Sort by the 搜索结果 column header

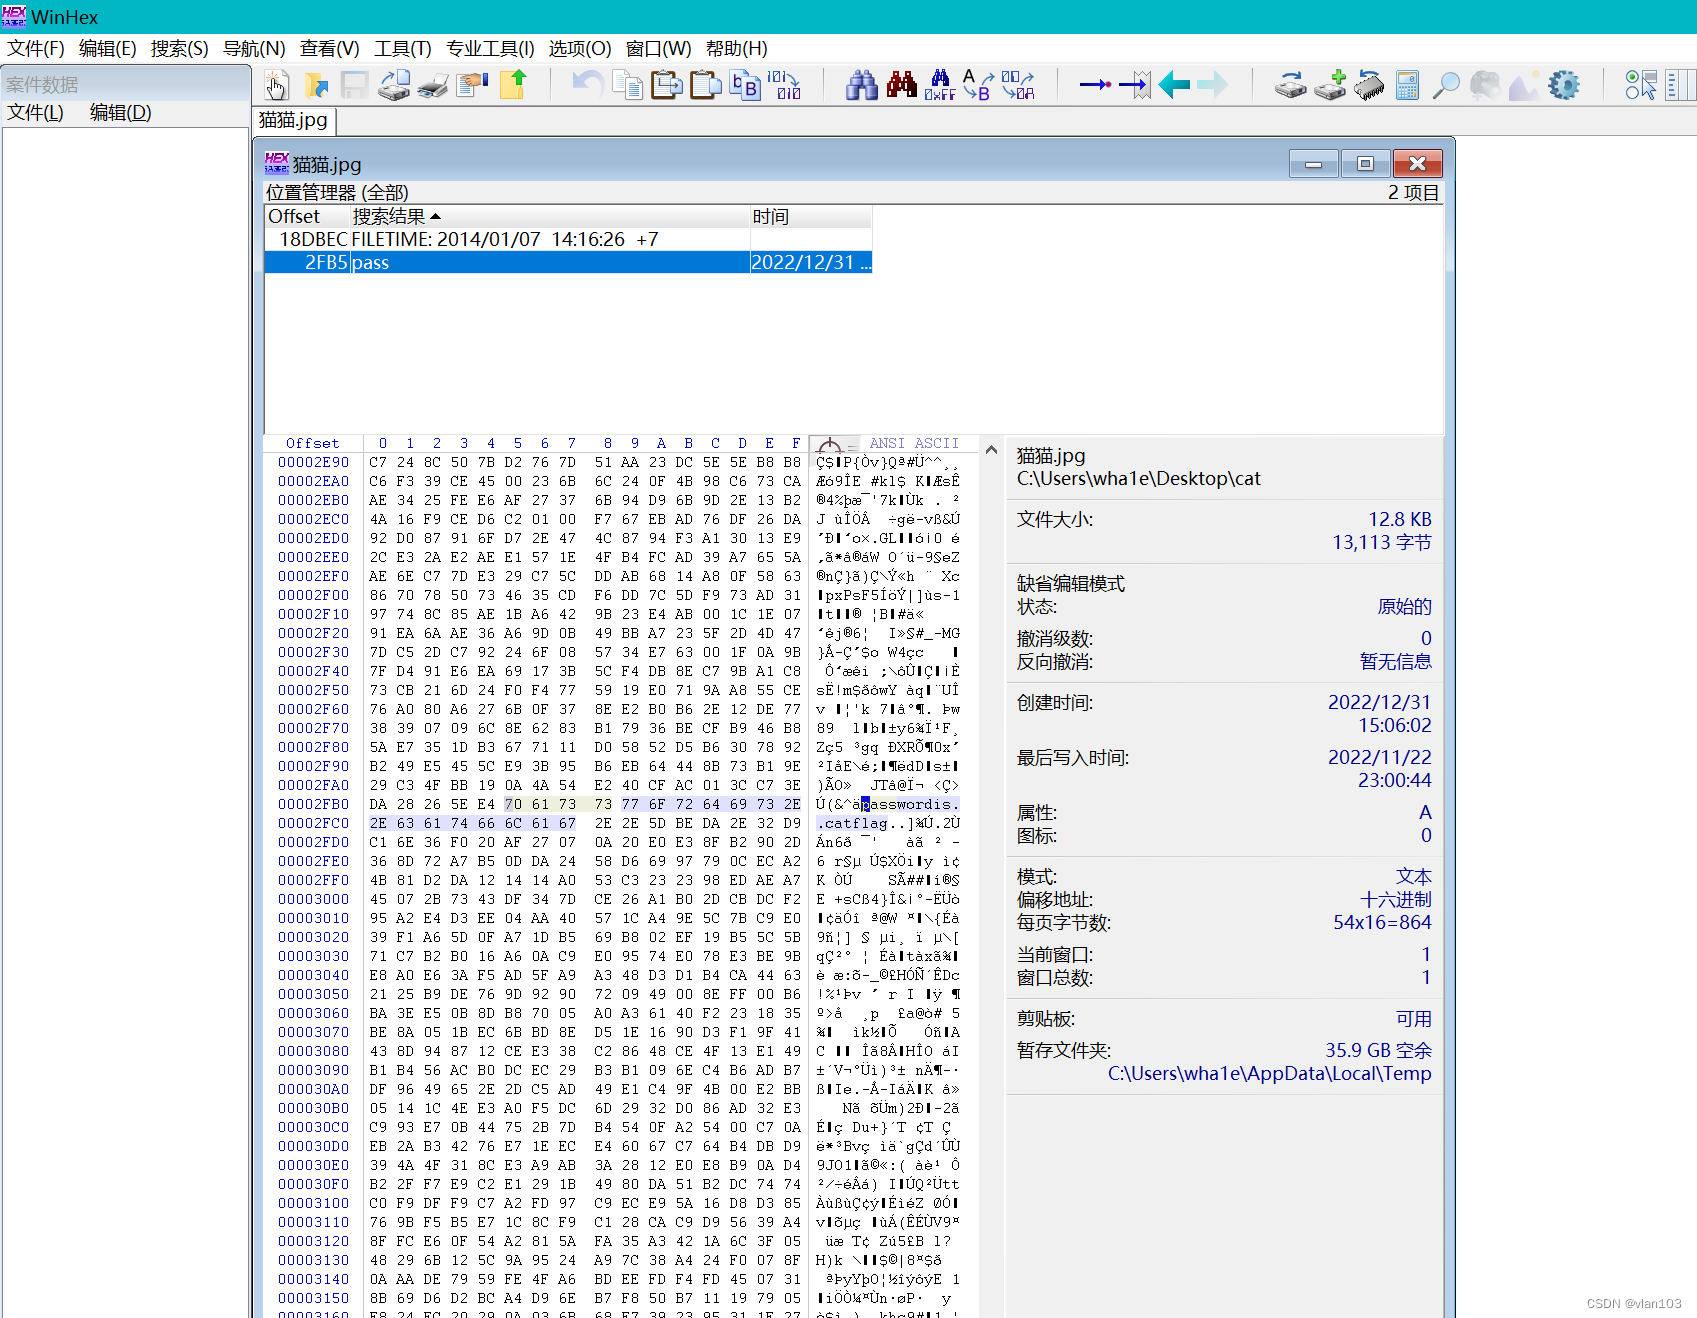click(x=550, y=217)
